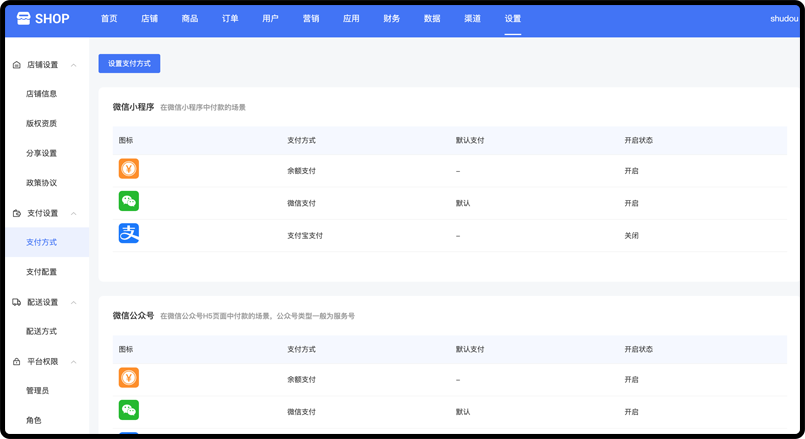Open the 渠道 top menu

click(x=472, y=18)
